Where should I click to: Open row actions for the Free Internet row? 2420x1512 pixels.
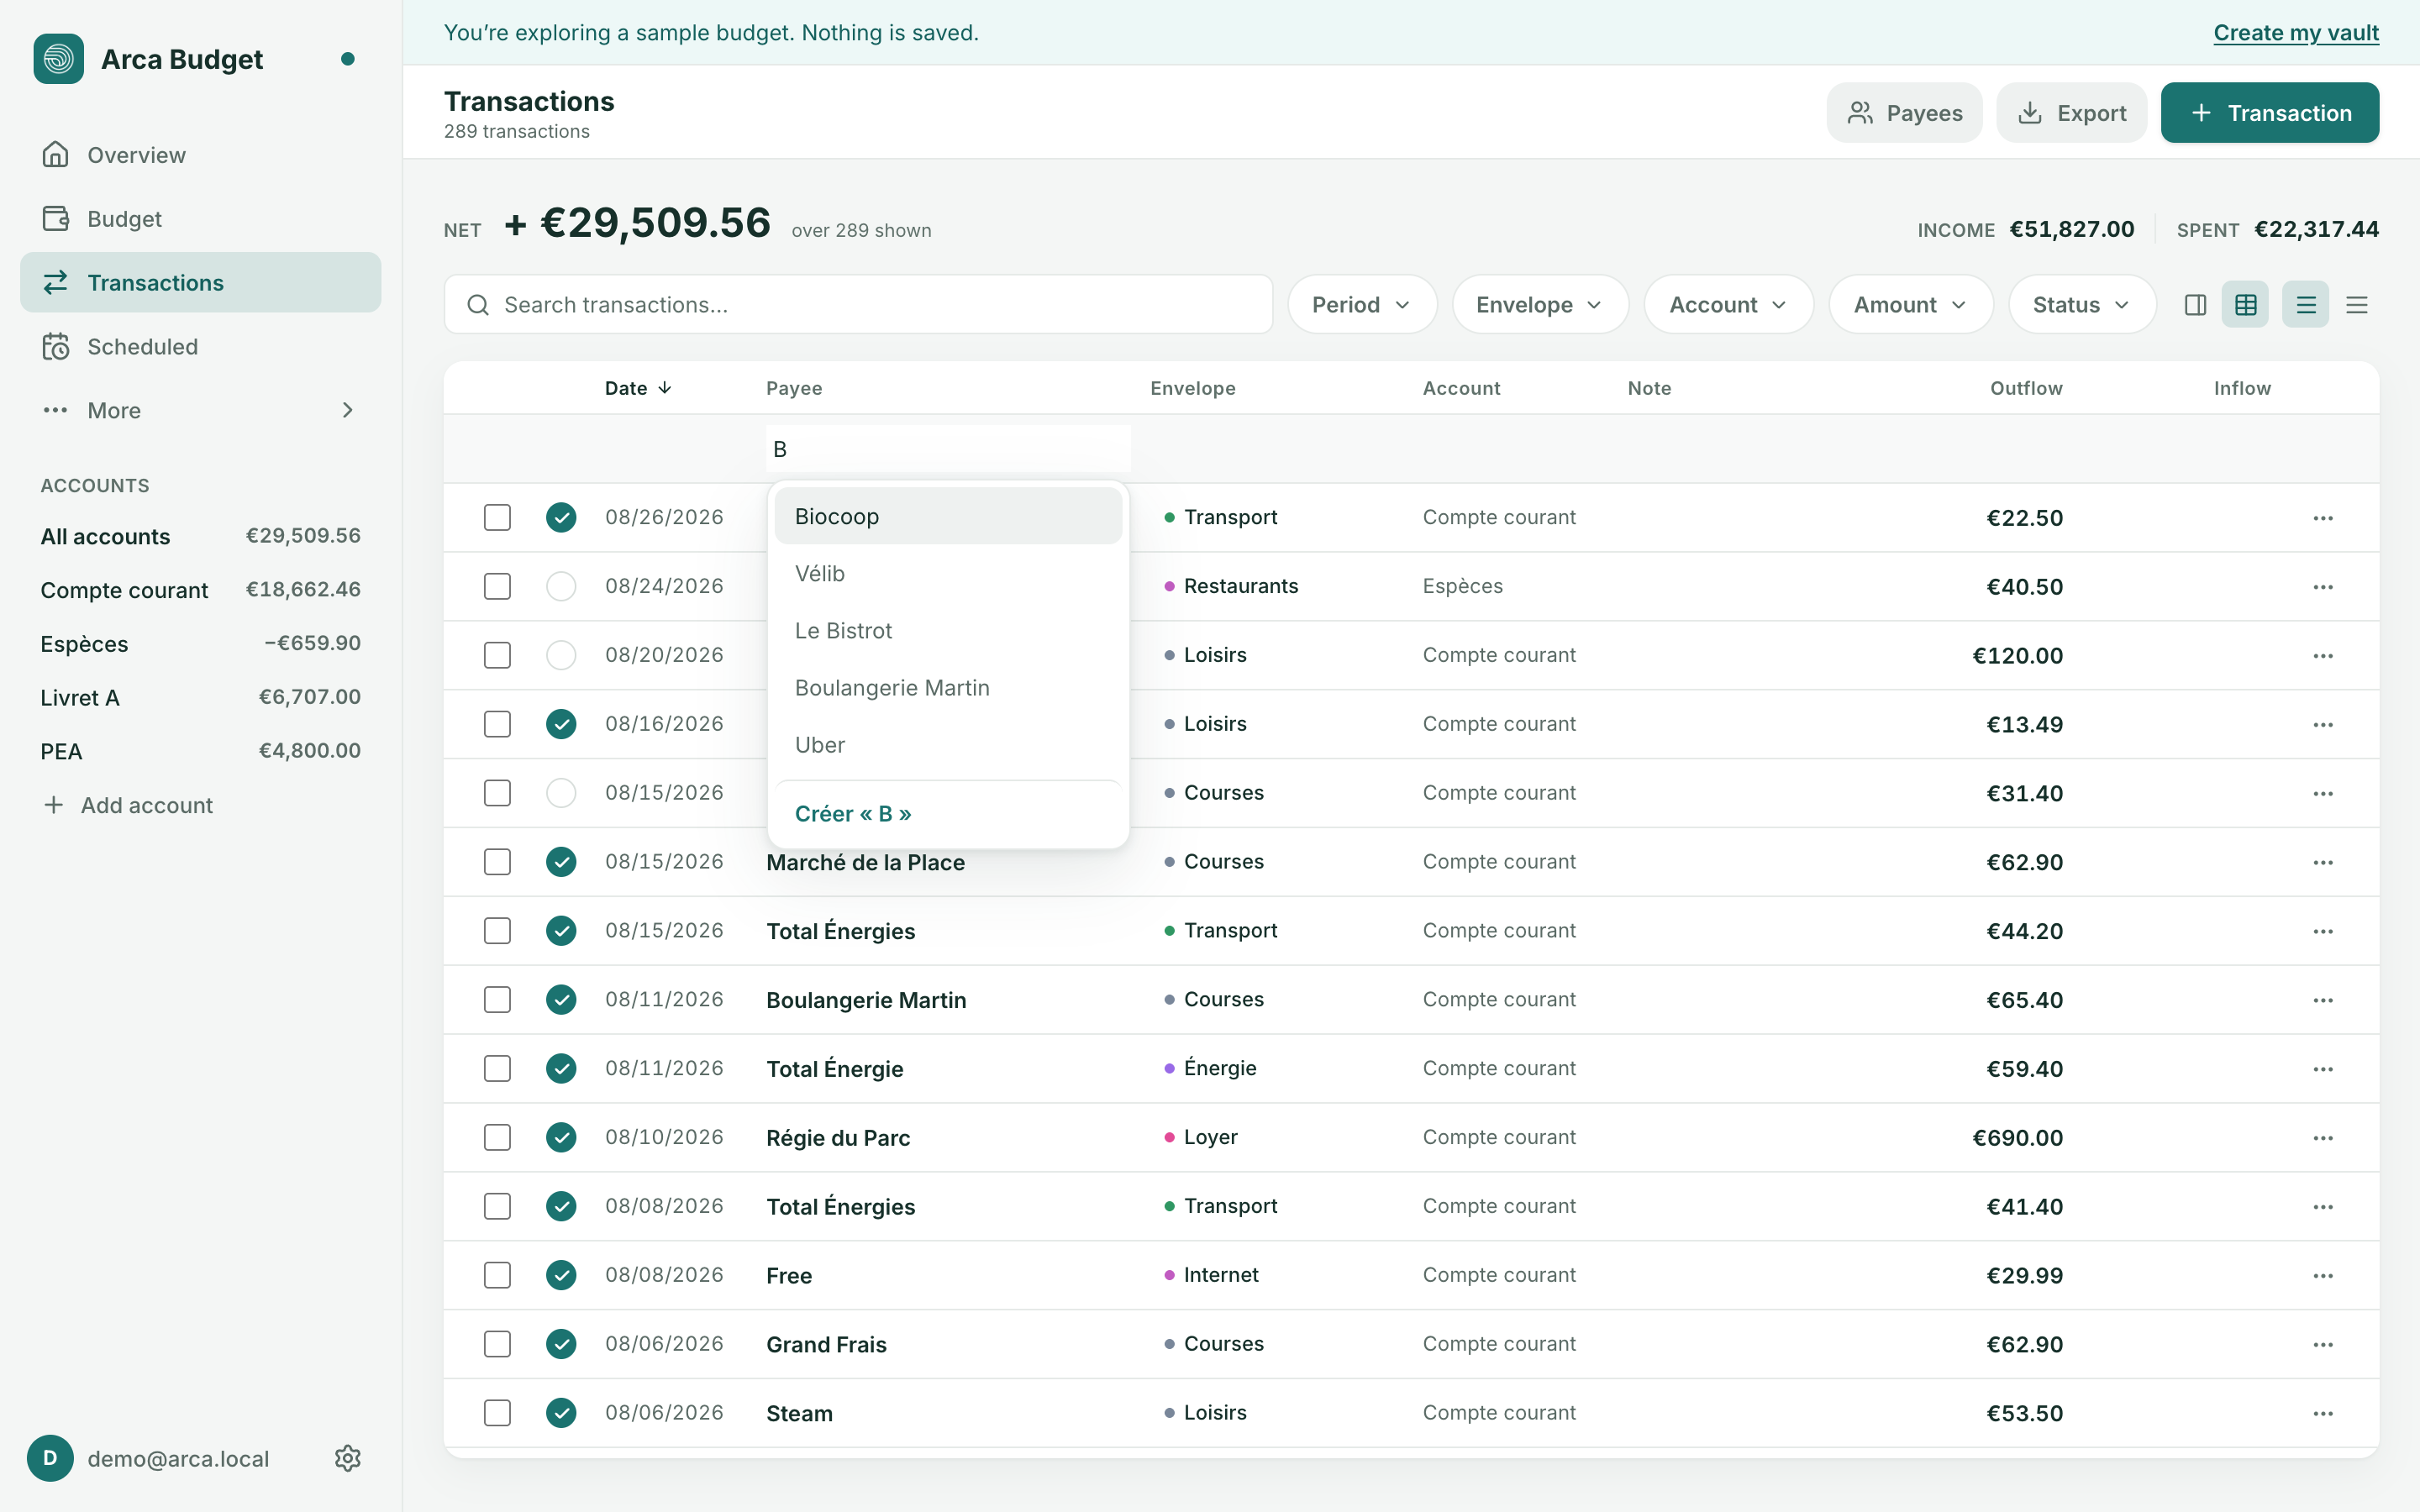pyautogui.click(x=2323, y=1276)
